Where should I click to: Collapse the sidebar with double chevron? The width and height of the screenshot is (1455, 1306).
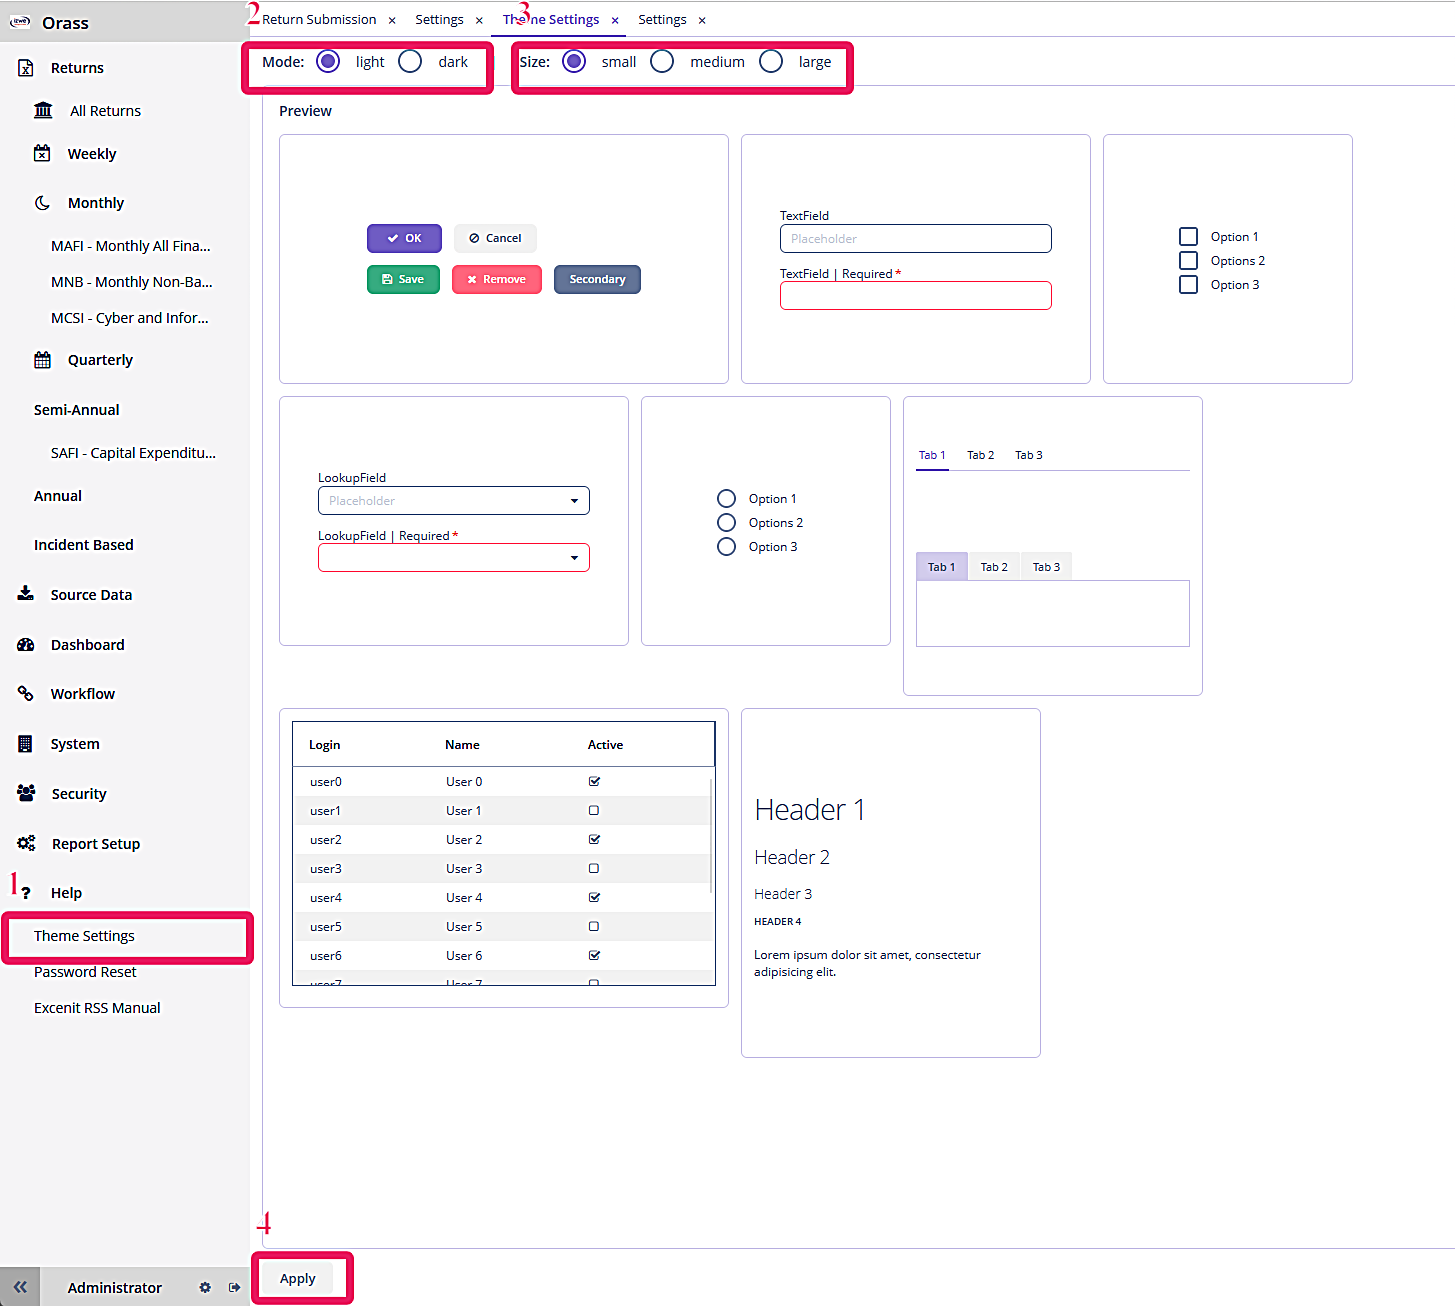point(20,1287)
